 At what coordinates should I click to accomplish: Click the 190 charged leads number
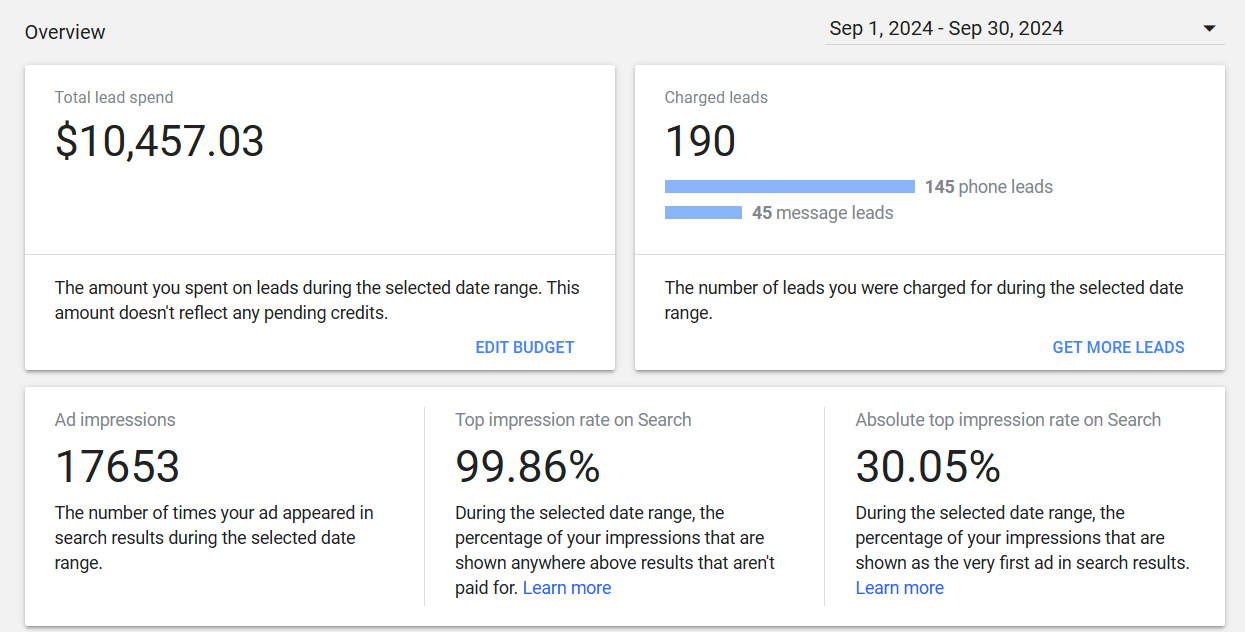(700, 142)
